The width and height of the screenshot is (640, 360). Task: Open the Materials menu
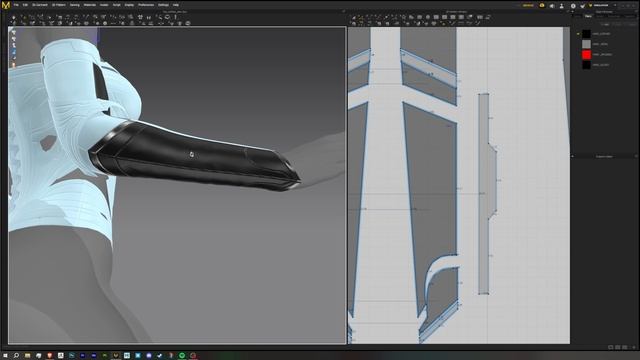coord(90,5)
